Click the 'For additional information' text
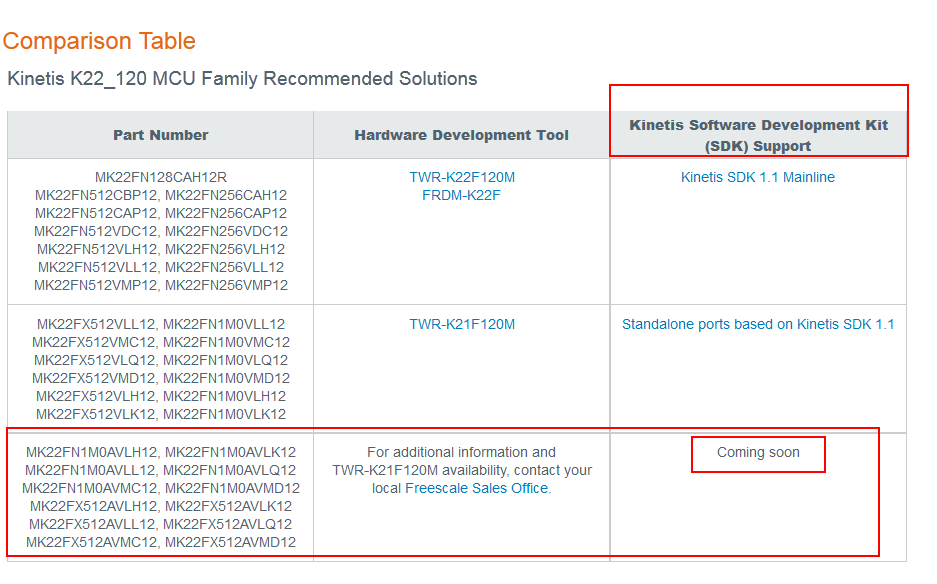 (x=461, y=452)
